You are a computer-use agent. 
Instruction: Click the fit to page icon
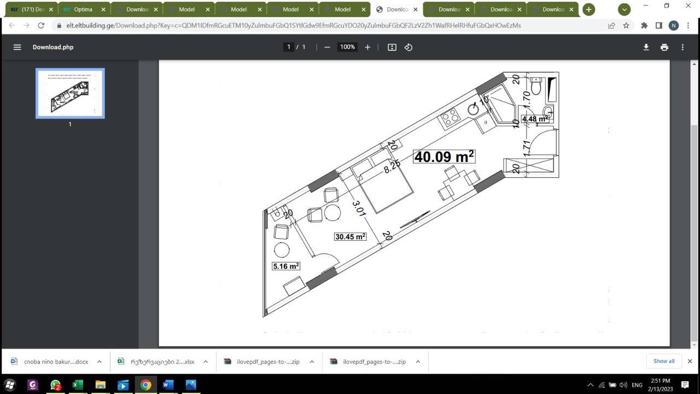pyautogui.click(x=392, y=47)
